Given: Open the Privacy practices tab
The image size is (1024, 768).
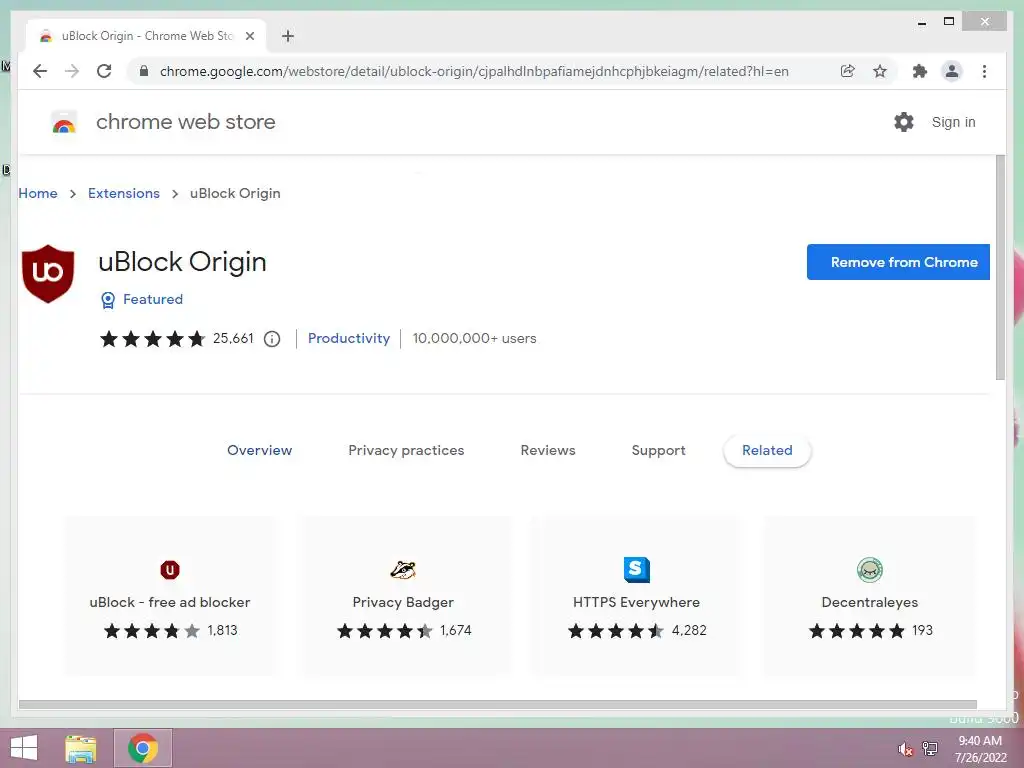Looking at the screenshot, I should pos(406,450).
